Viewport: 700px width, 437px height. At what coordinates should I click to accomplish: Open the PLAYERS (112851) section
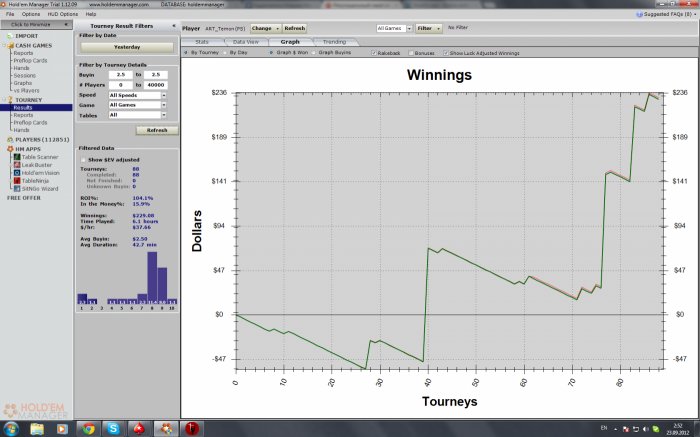(x=42, y=140)
